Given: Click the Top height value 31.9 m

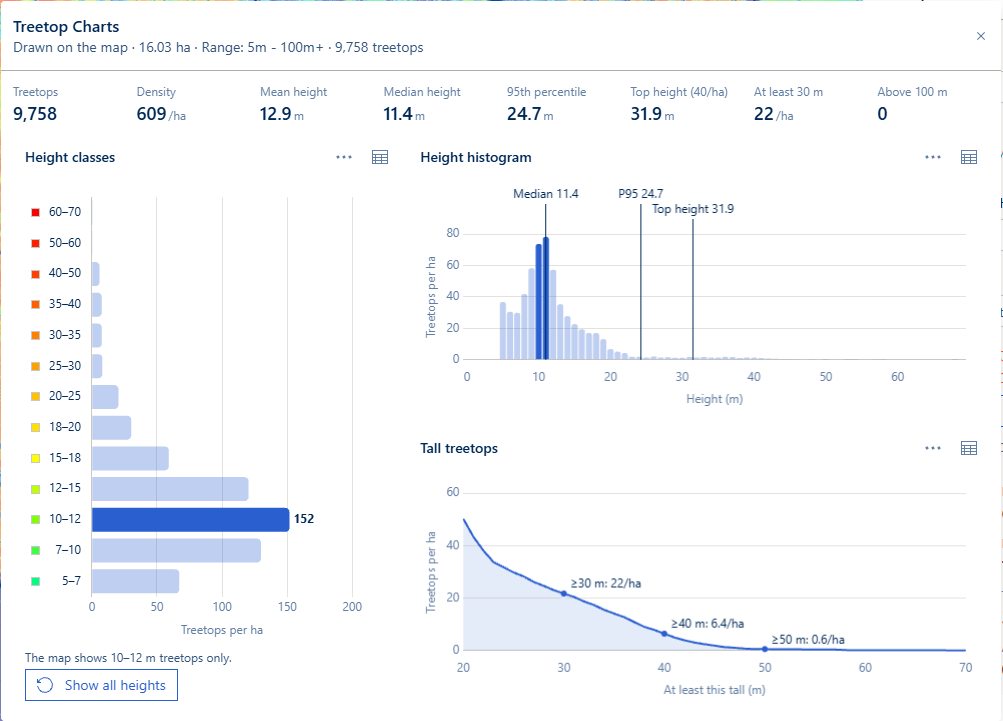Looking at the screenshot, I should 652,114.
